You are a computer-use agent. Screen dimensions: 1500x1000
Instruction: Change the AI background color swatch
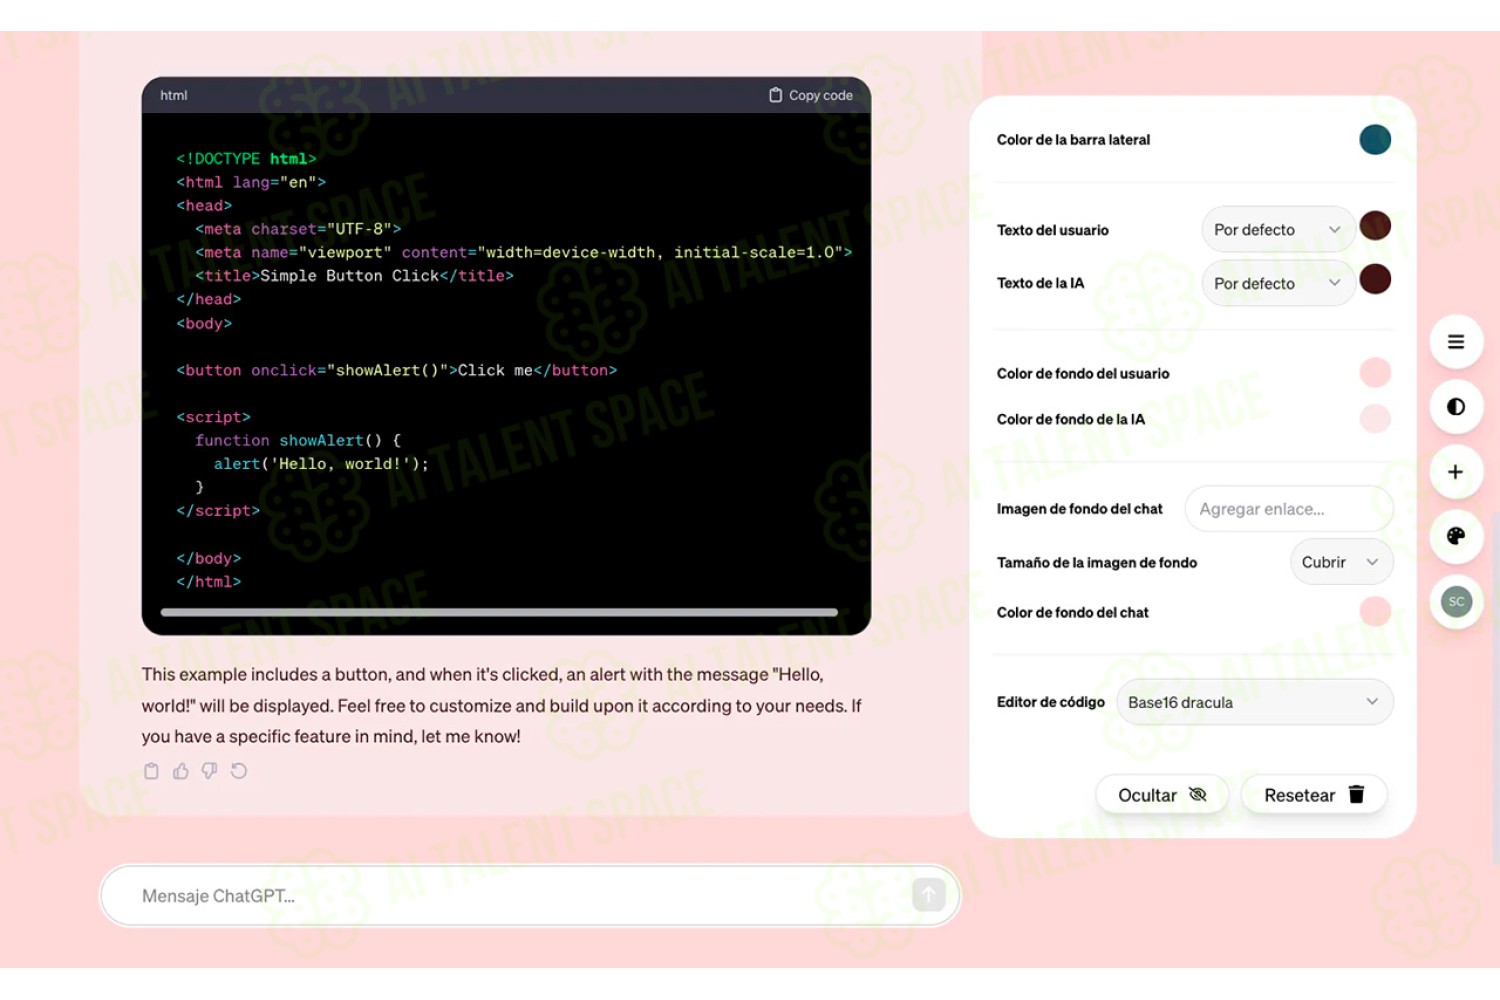pos(1375,419)
